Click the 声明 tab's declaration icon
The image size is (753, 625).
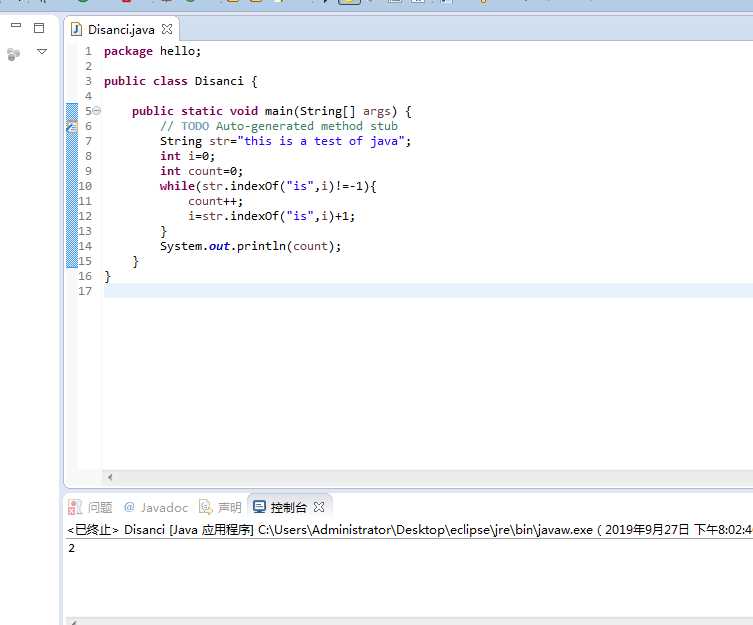pyautogui.click(x=206, y=506)
